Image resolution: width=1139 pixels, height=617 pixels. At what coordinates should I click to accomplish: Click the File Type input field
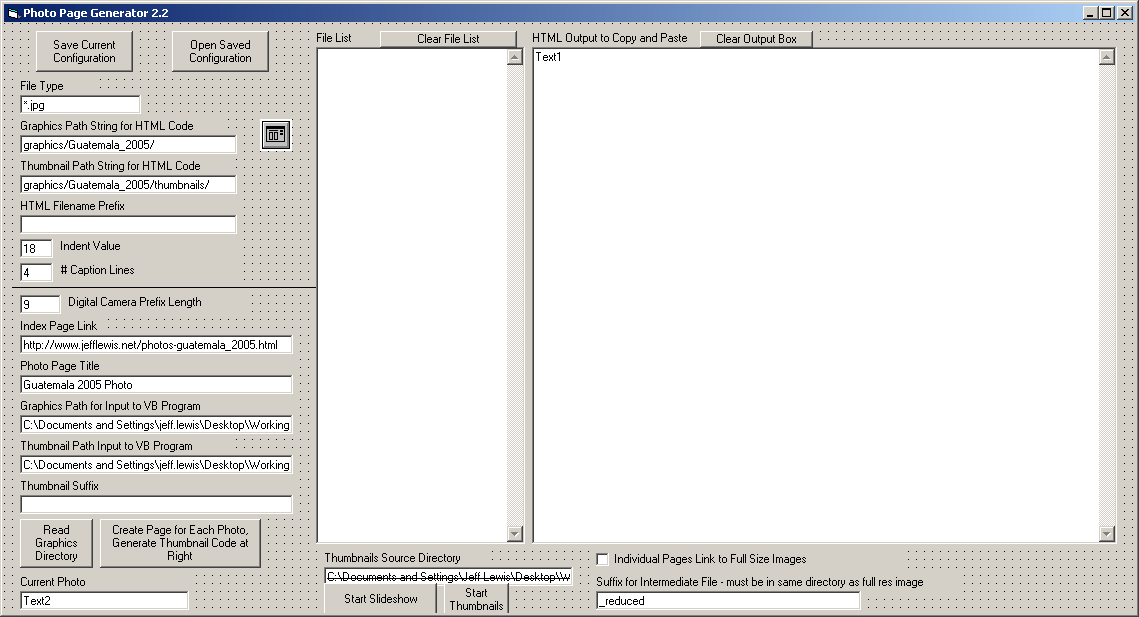pyautogui.click(x=80, y=105)
